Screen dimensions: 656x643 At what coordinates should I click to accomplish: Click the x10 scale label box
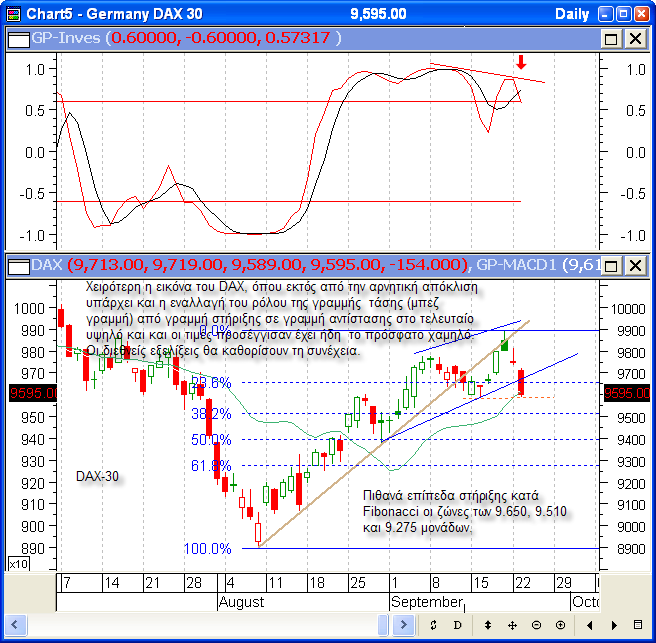pos(17,565)
